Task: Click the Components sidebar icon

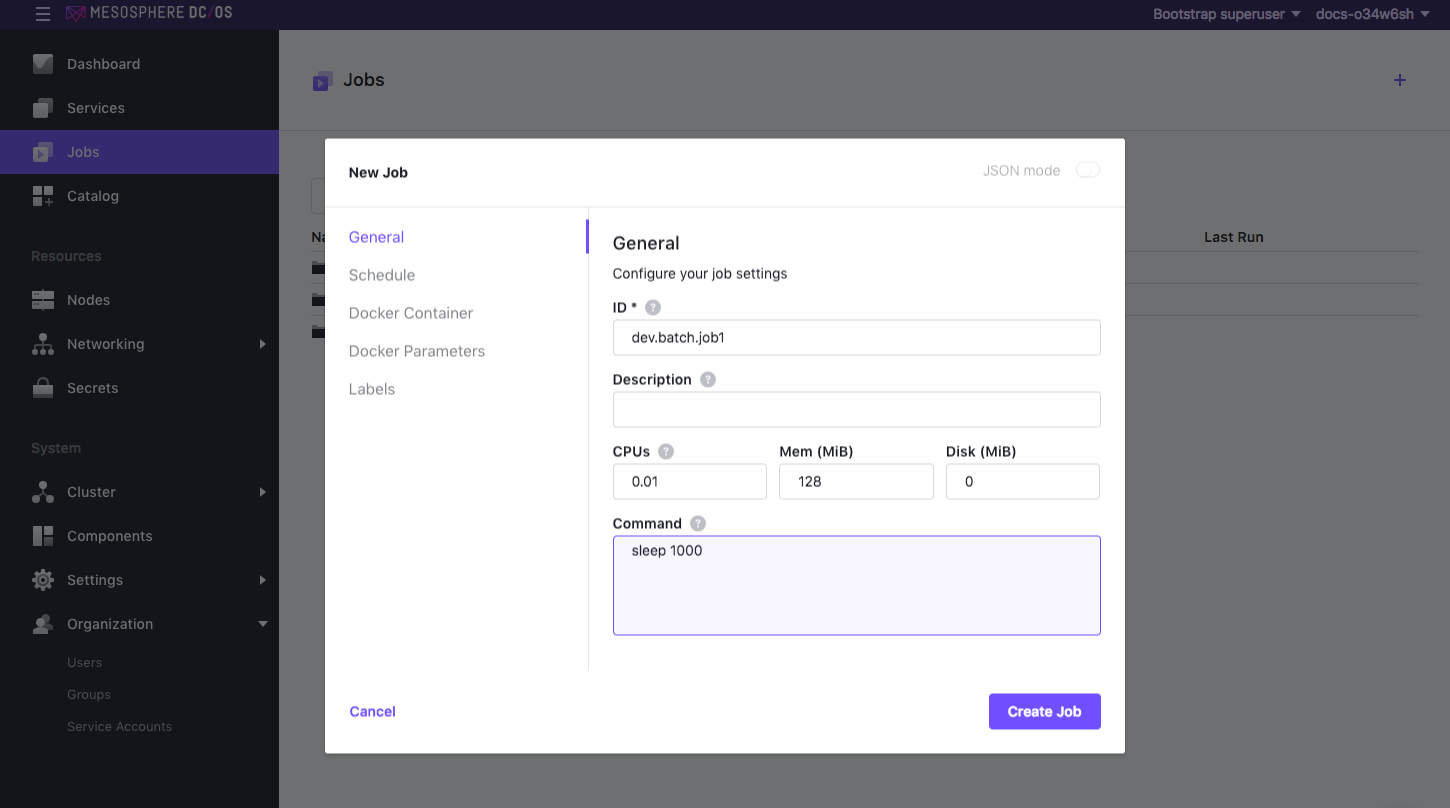Action: click(x=43, y=536)
